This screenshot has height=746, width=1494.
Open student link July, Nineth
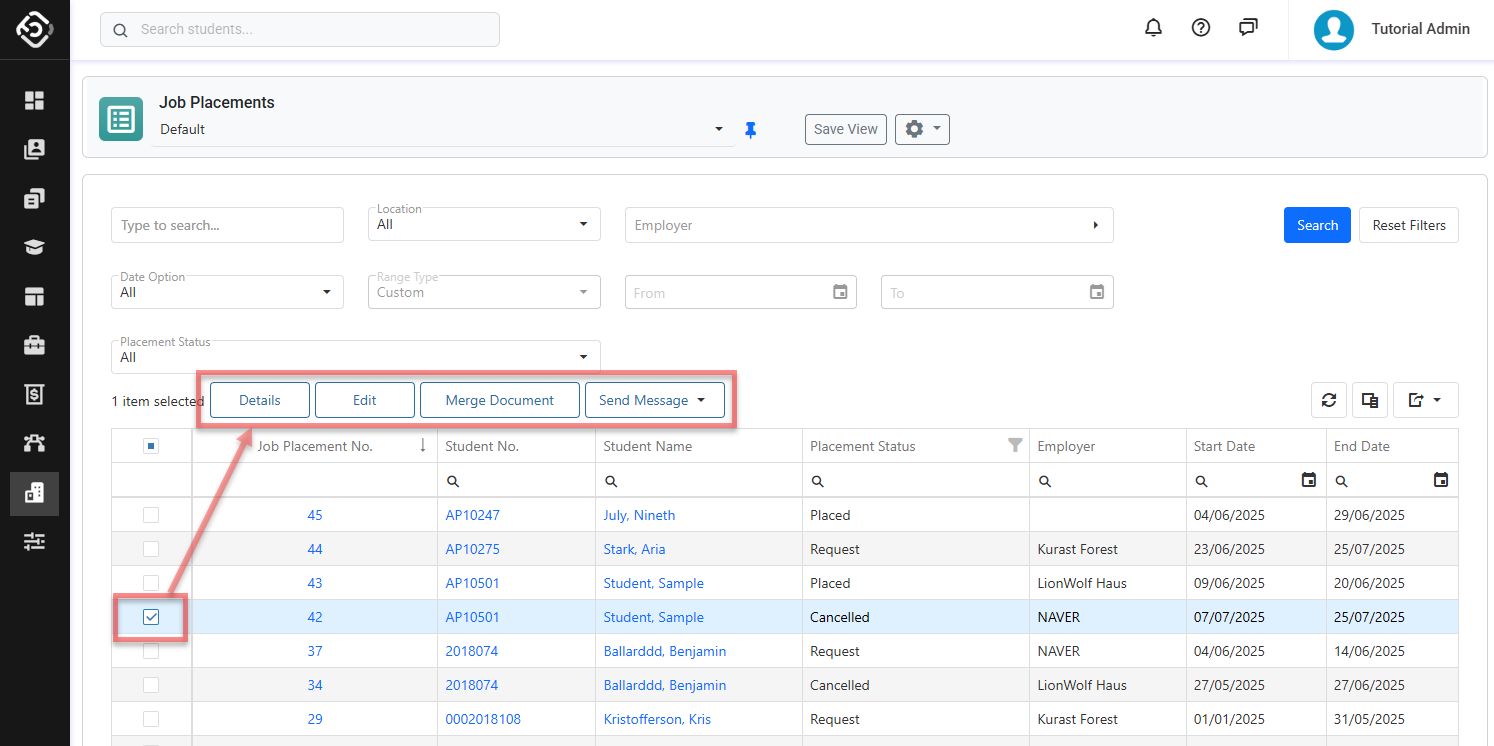coord(639,515)
